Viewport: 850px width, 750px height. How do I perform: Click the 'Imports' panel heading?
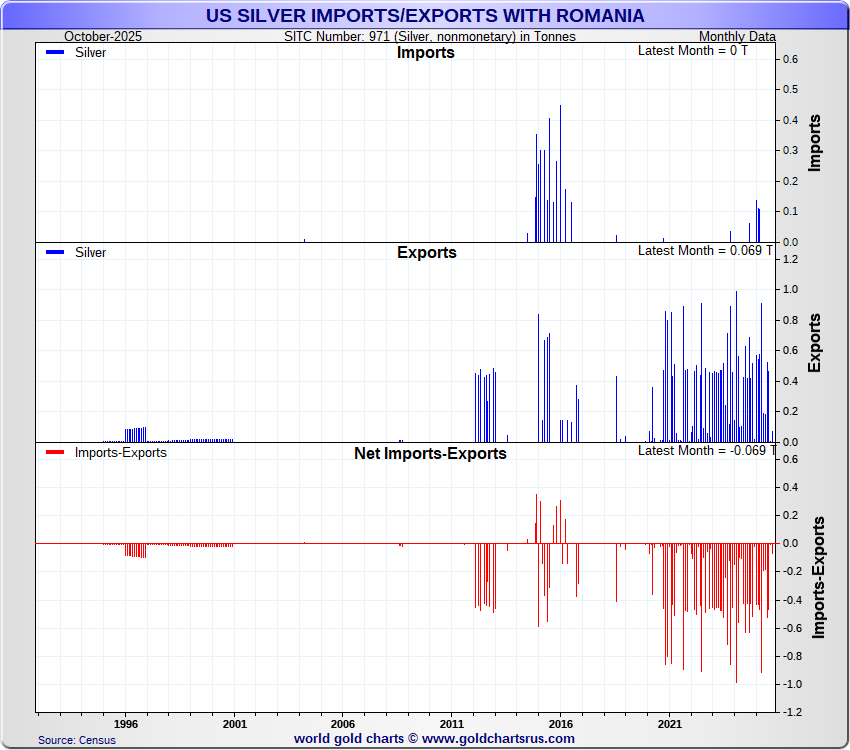pyautogui.click(x=426, y=53)
